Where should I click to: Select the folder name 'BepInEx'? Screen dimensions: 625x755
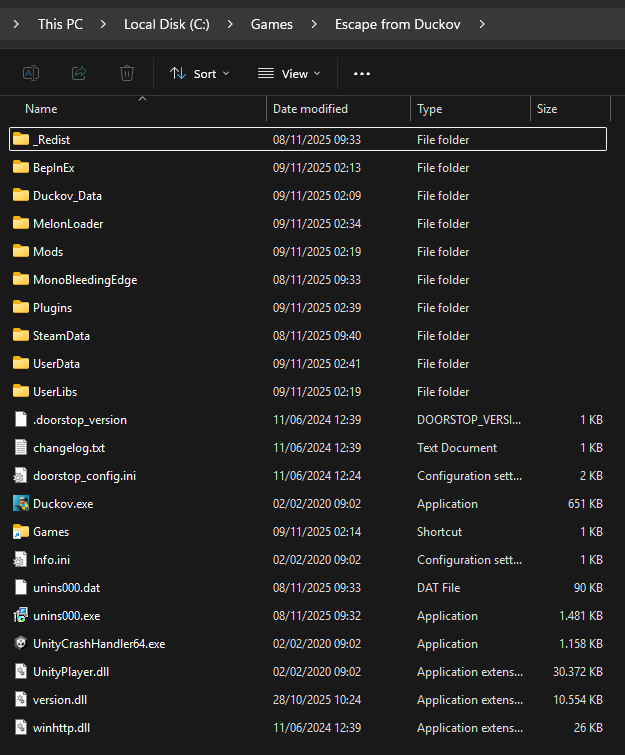click(53, 168)
